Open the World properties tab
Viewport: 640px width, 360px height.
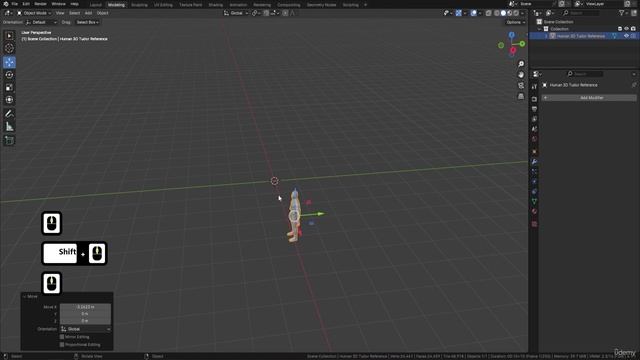point(534,139)
